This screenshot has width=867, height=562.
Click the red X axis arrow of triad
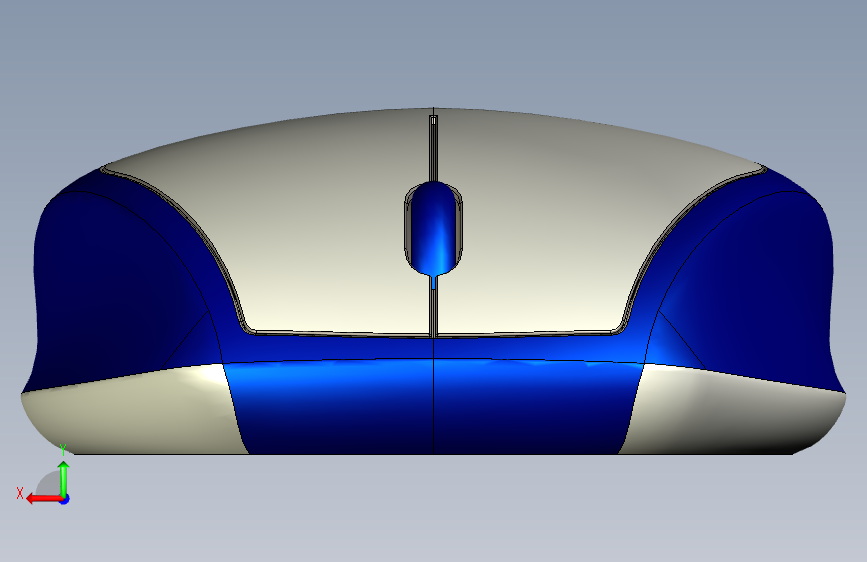coord(43,499)
